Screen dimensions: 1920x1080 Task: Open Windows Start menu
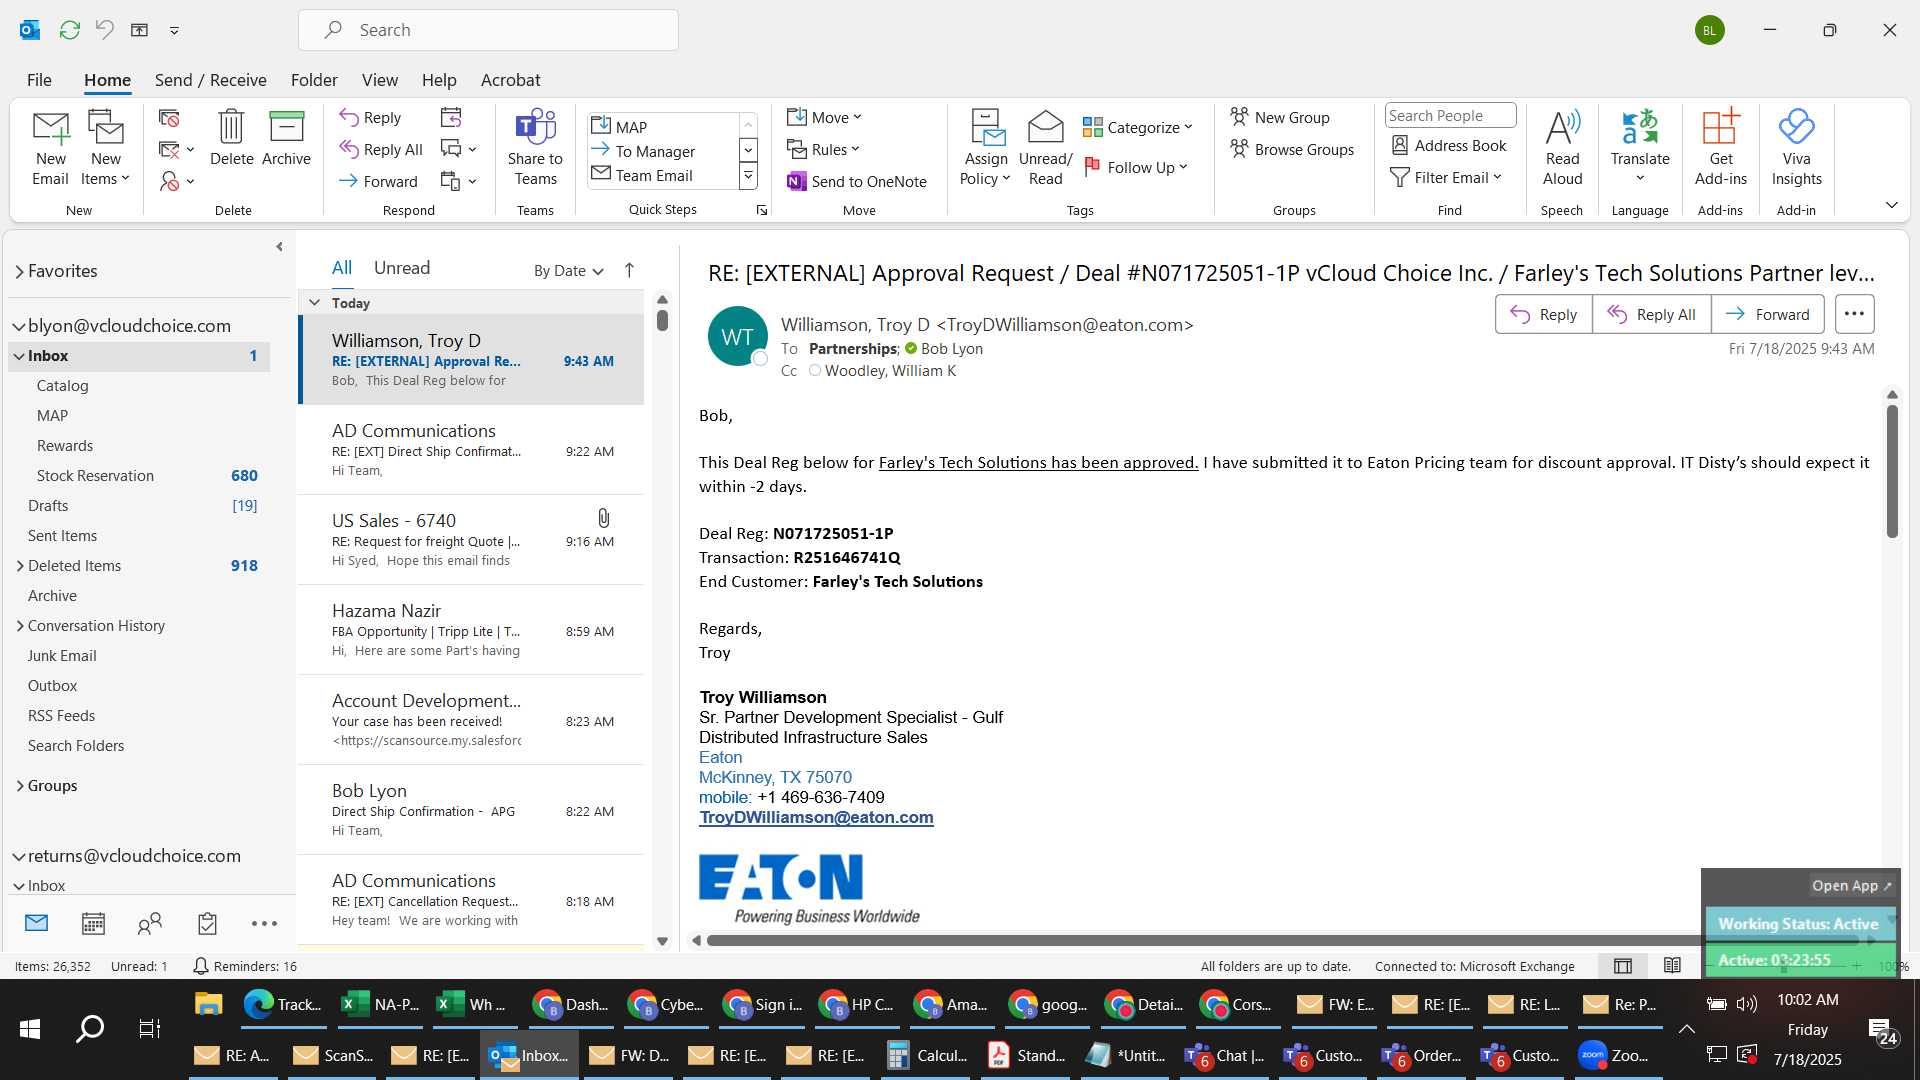coord(30,1028)
